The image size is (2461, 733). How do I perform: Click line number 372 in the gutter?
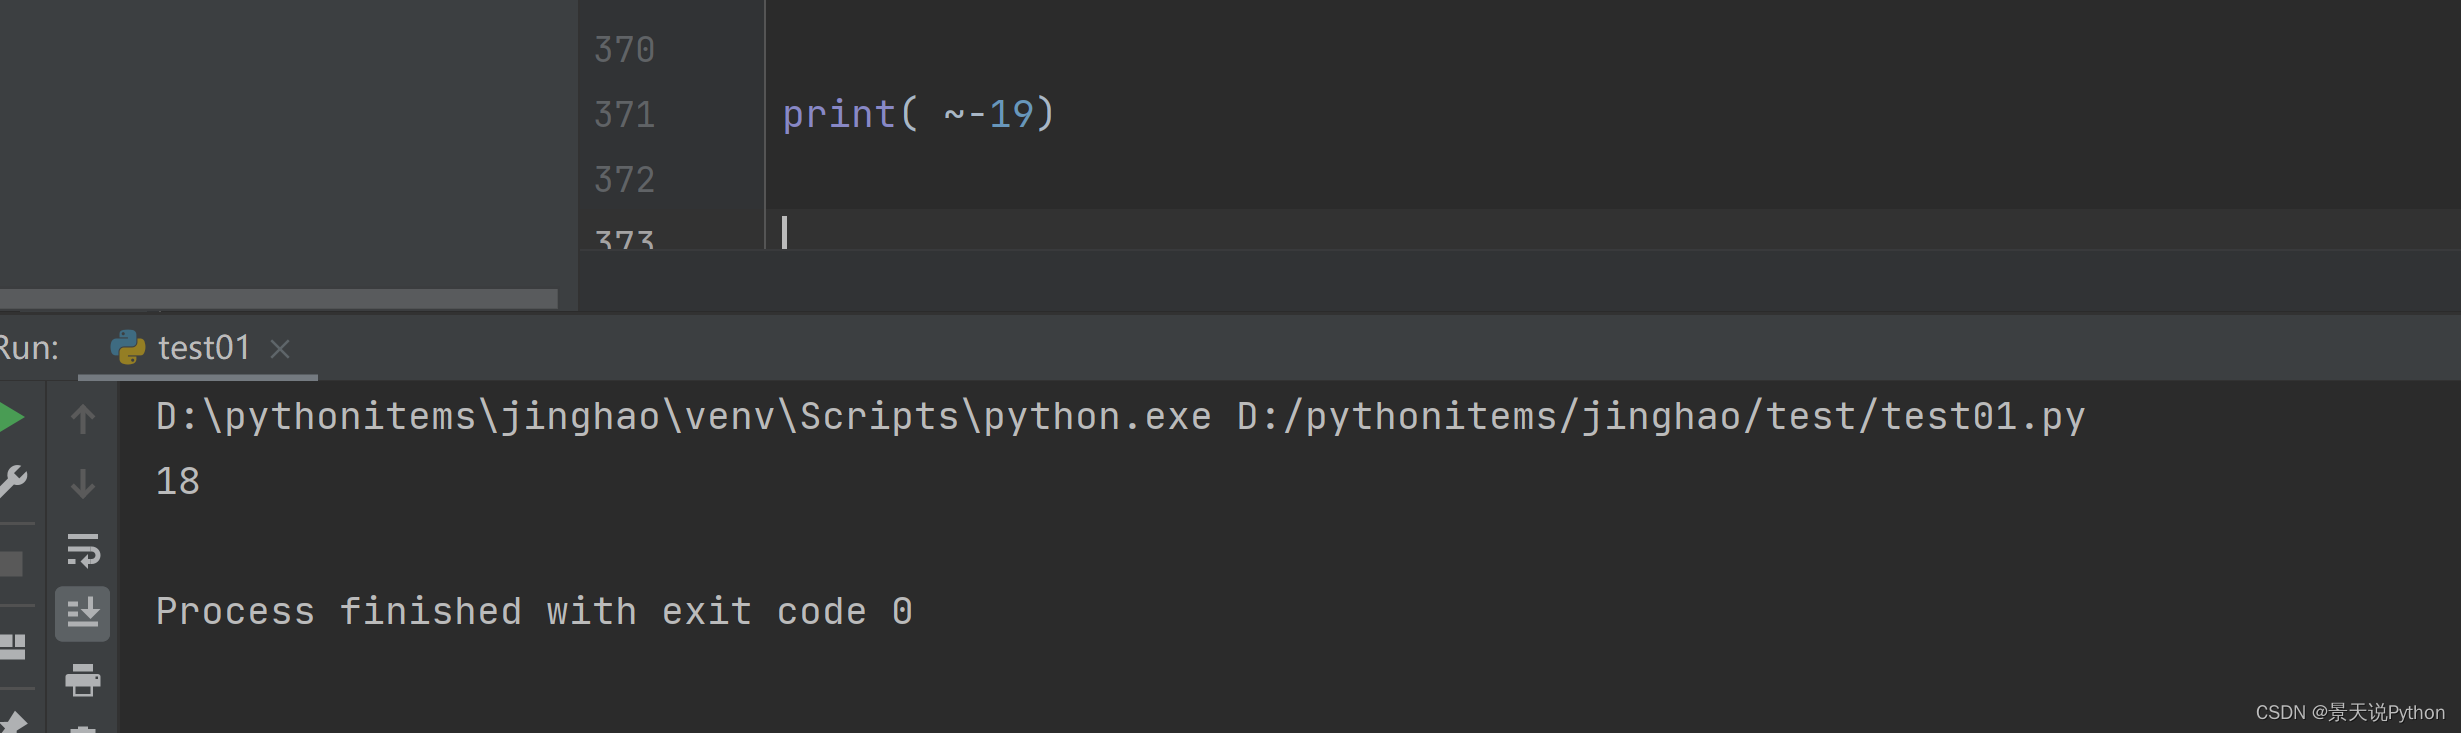624,180
